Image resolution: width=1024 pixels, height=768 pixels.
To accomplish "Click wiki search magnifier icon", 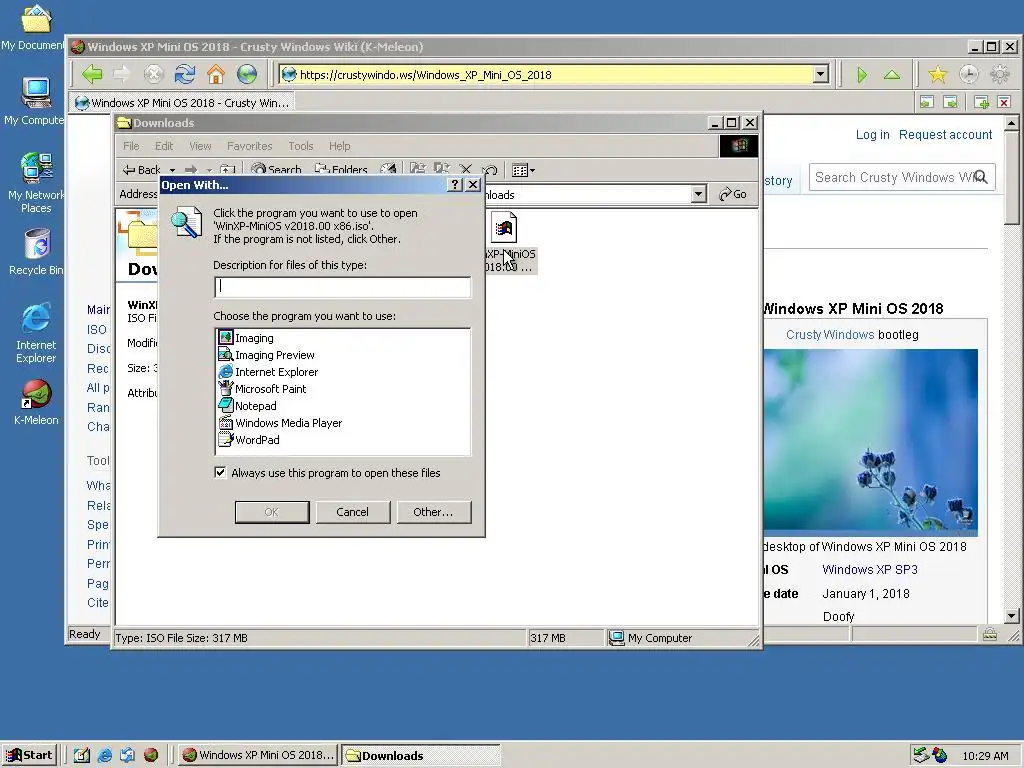I will pyautogui.click(x=980, y=177).
